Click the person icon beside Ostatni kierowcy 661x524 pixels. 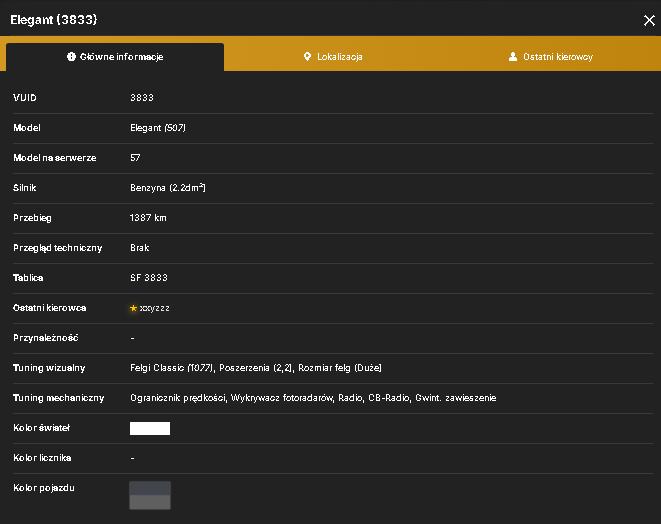513,56
